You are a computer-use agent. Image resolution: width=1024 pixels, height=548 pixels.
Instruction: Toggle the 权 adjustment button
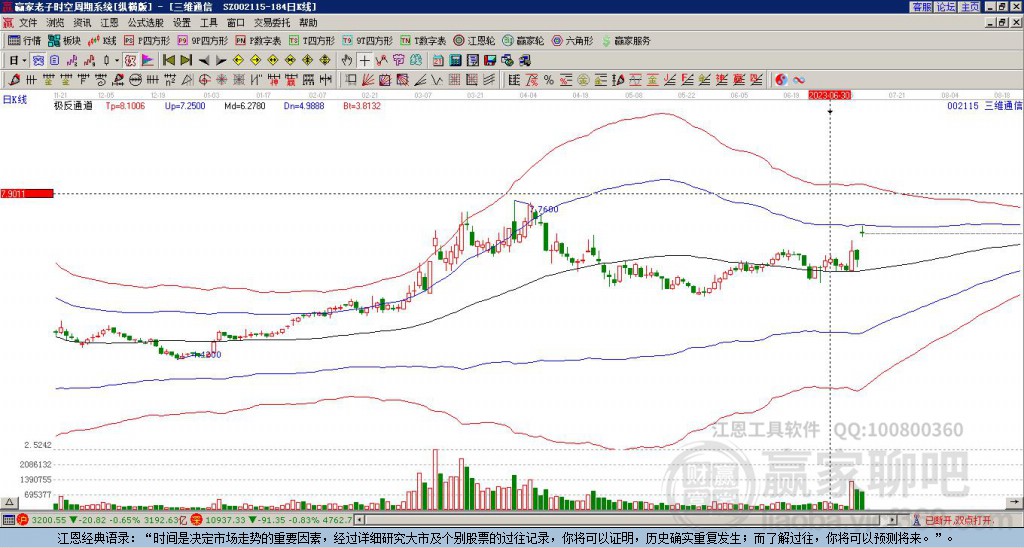pyautogui.click(x=130, y=60)
